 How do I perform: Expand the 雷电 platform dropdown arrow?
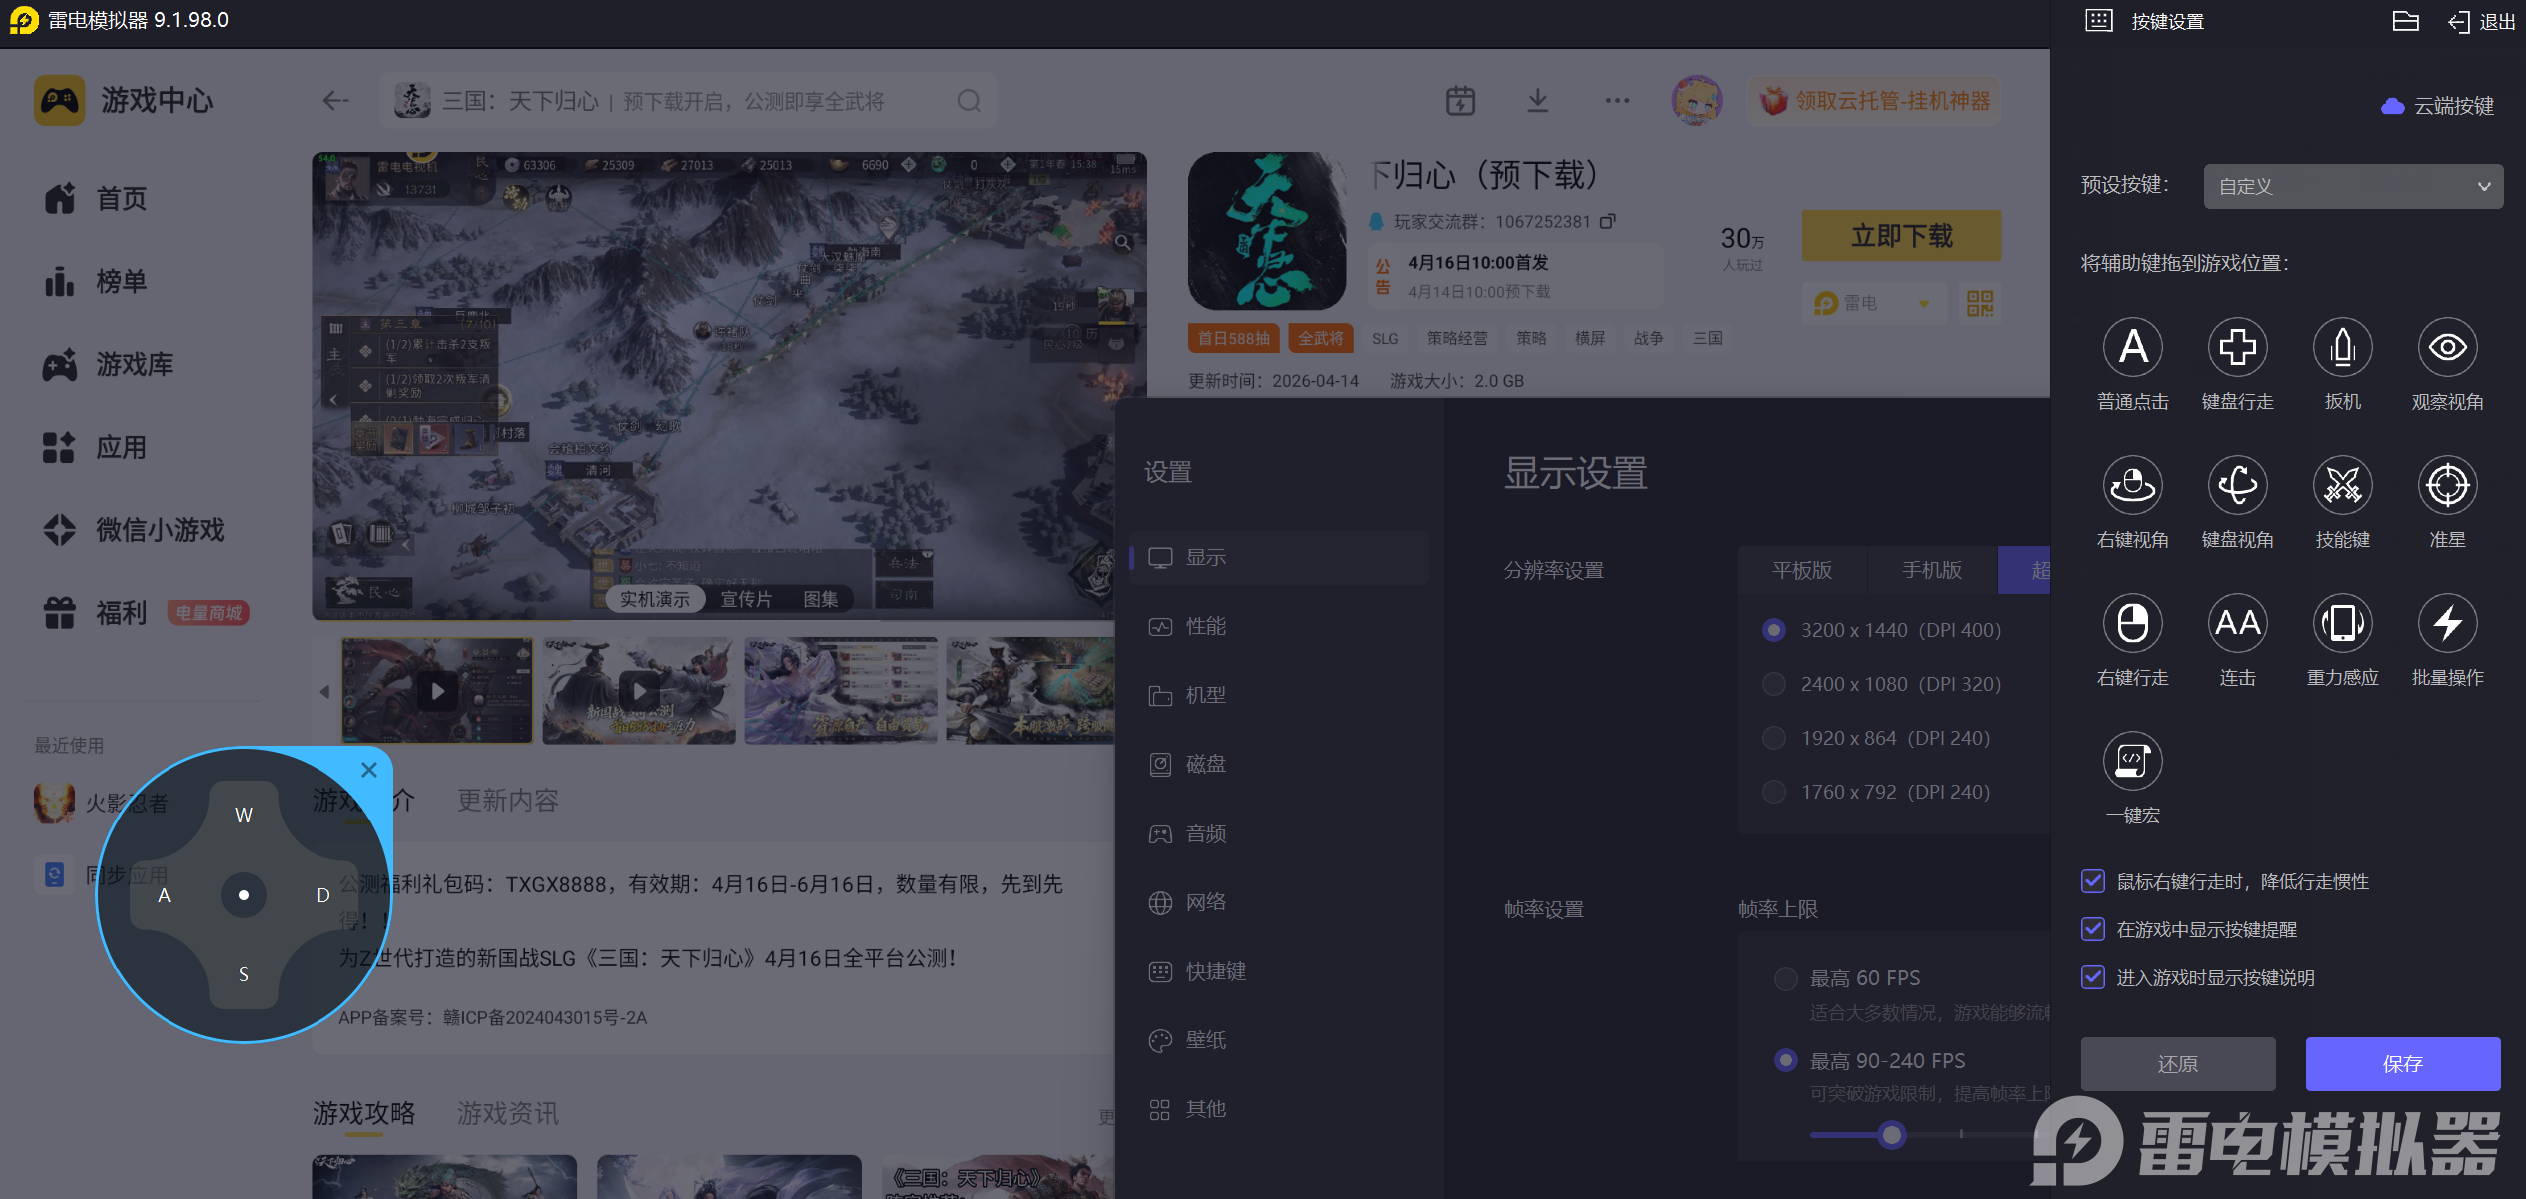pos(1924,304)
